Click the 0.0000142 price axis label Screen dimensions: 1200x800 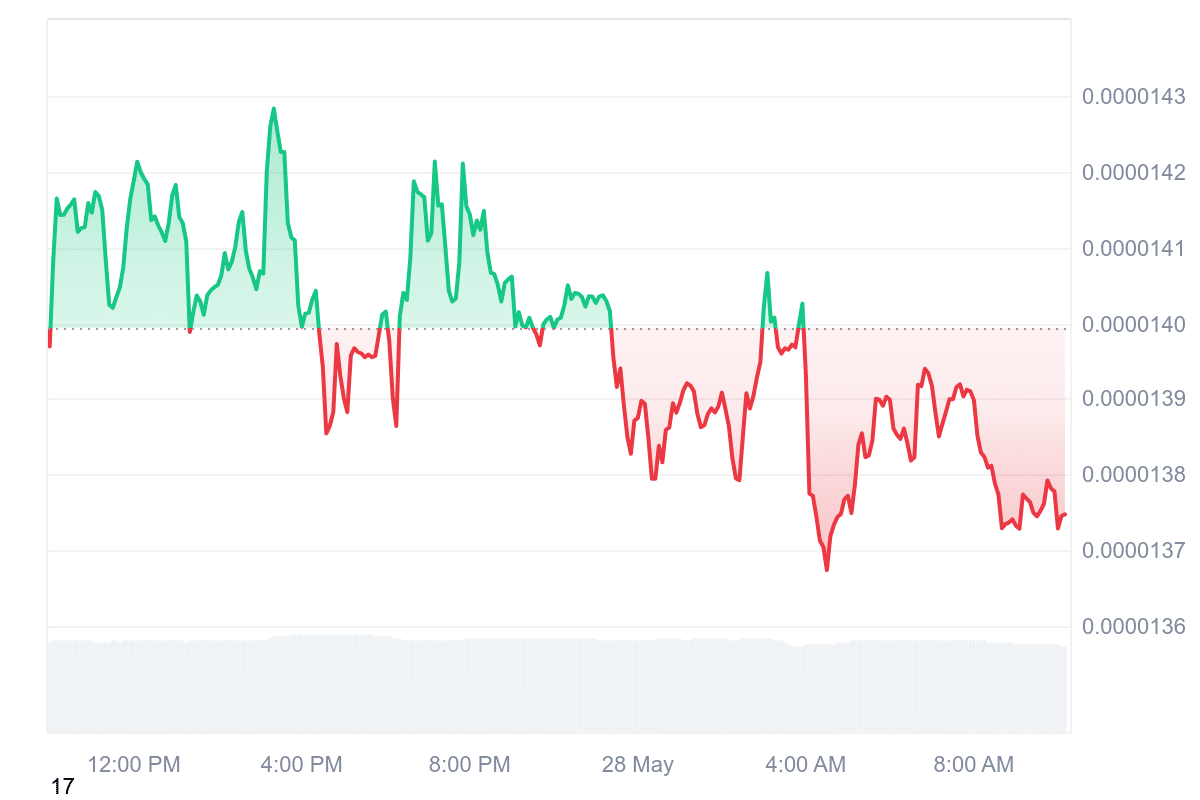1133,173
